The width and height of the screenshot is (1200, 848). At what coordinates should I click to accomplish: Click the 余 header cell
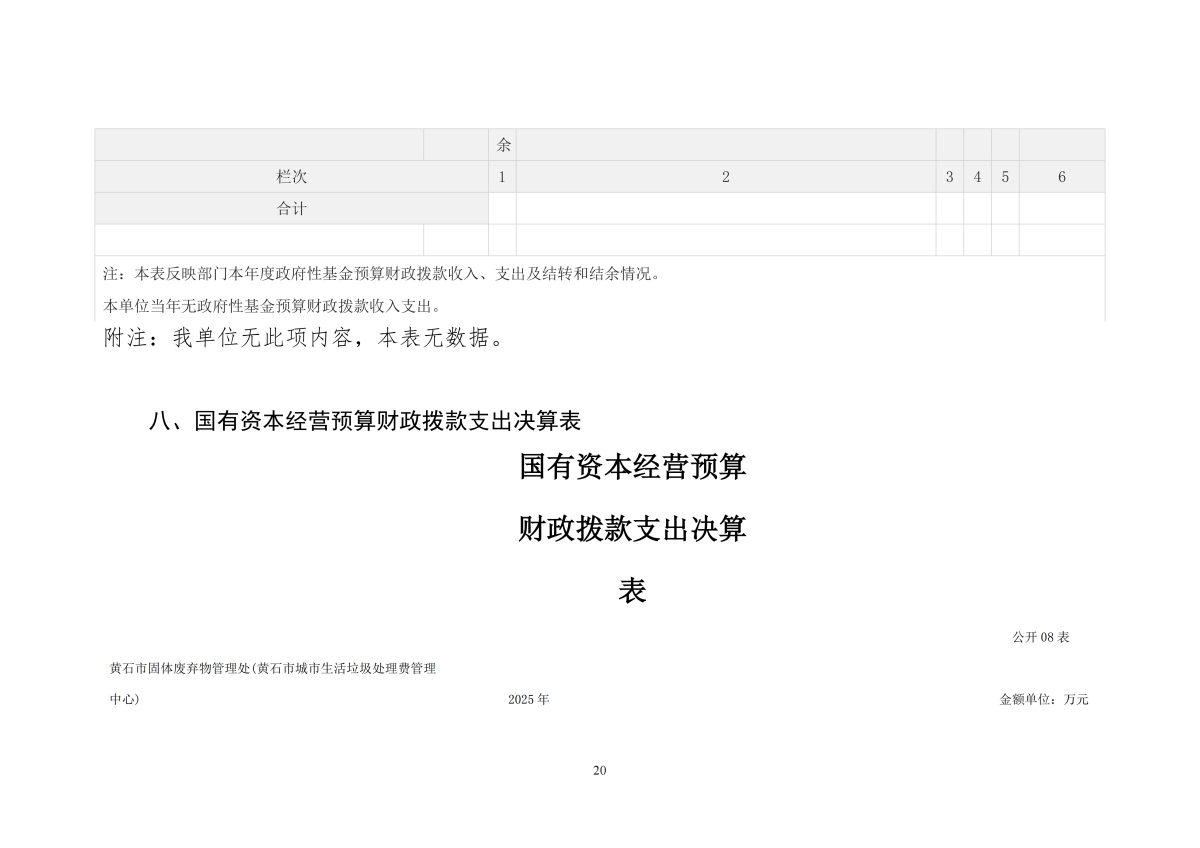tap(502, 145)
